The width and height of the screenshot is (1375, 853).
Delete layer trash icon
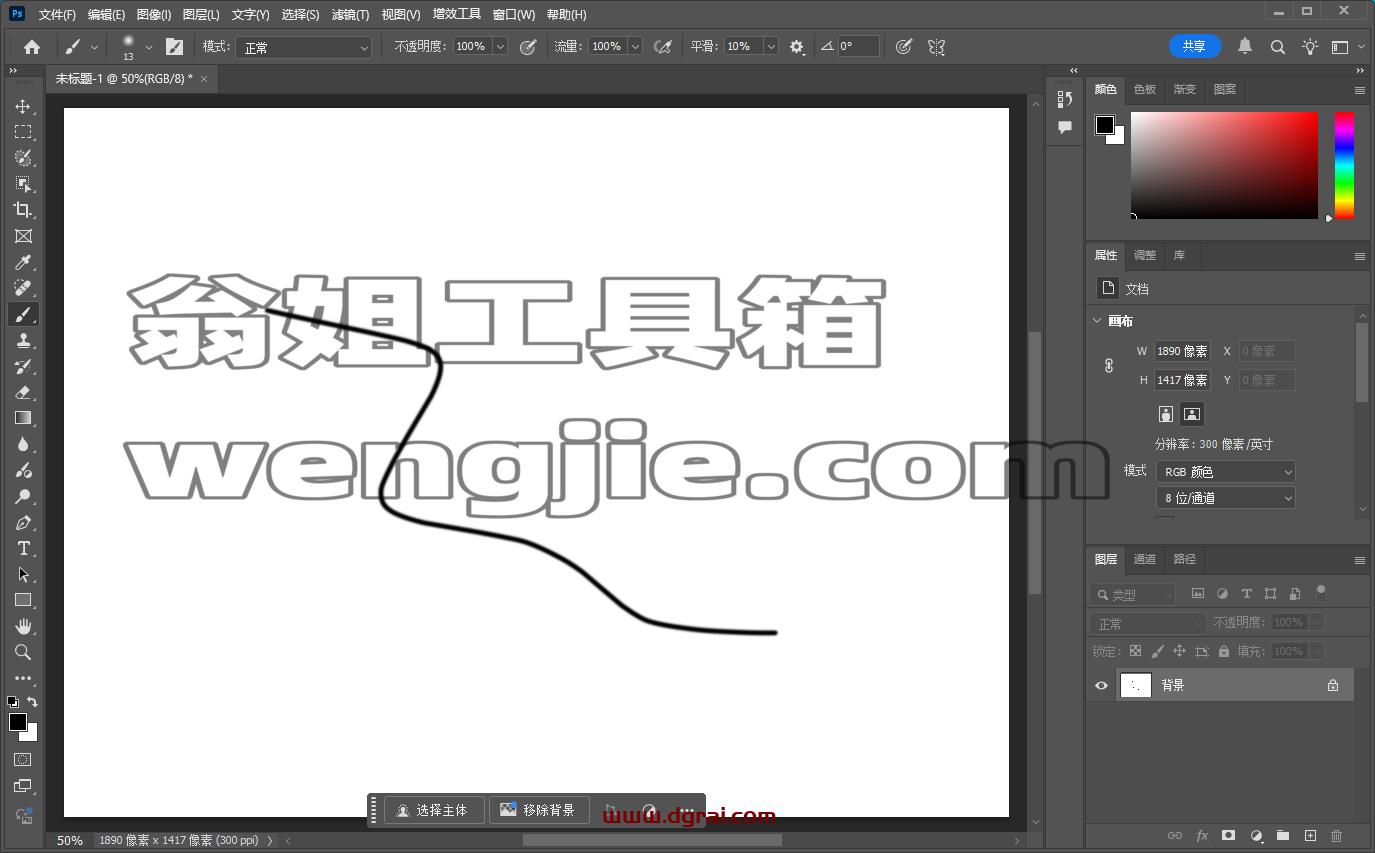click(1337, 835)
